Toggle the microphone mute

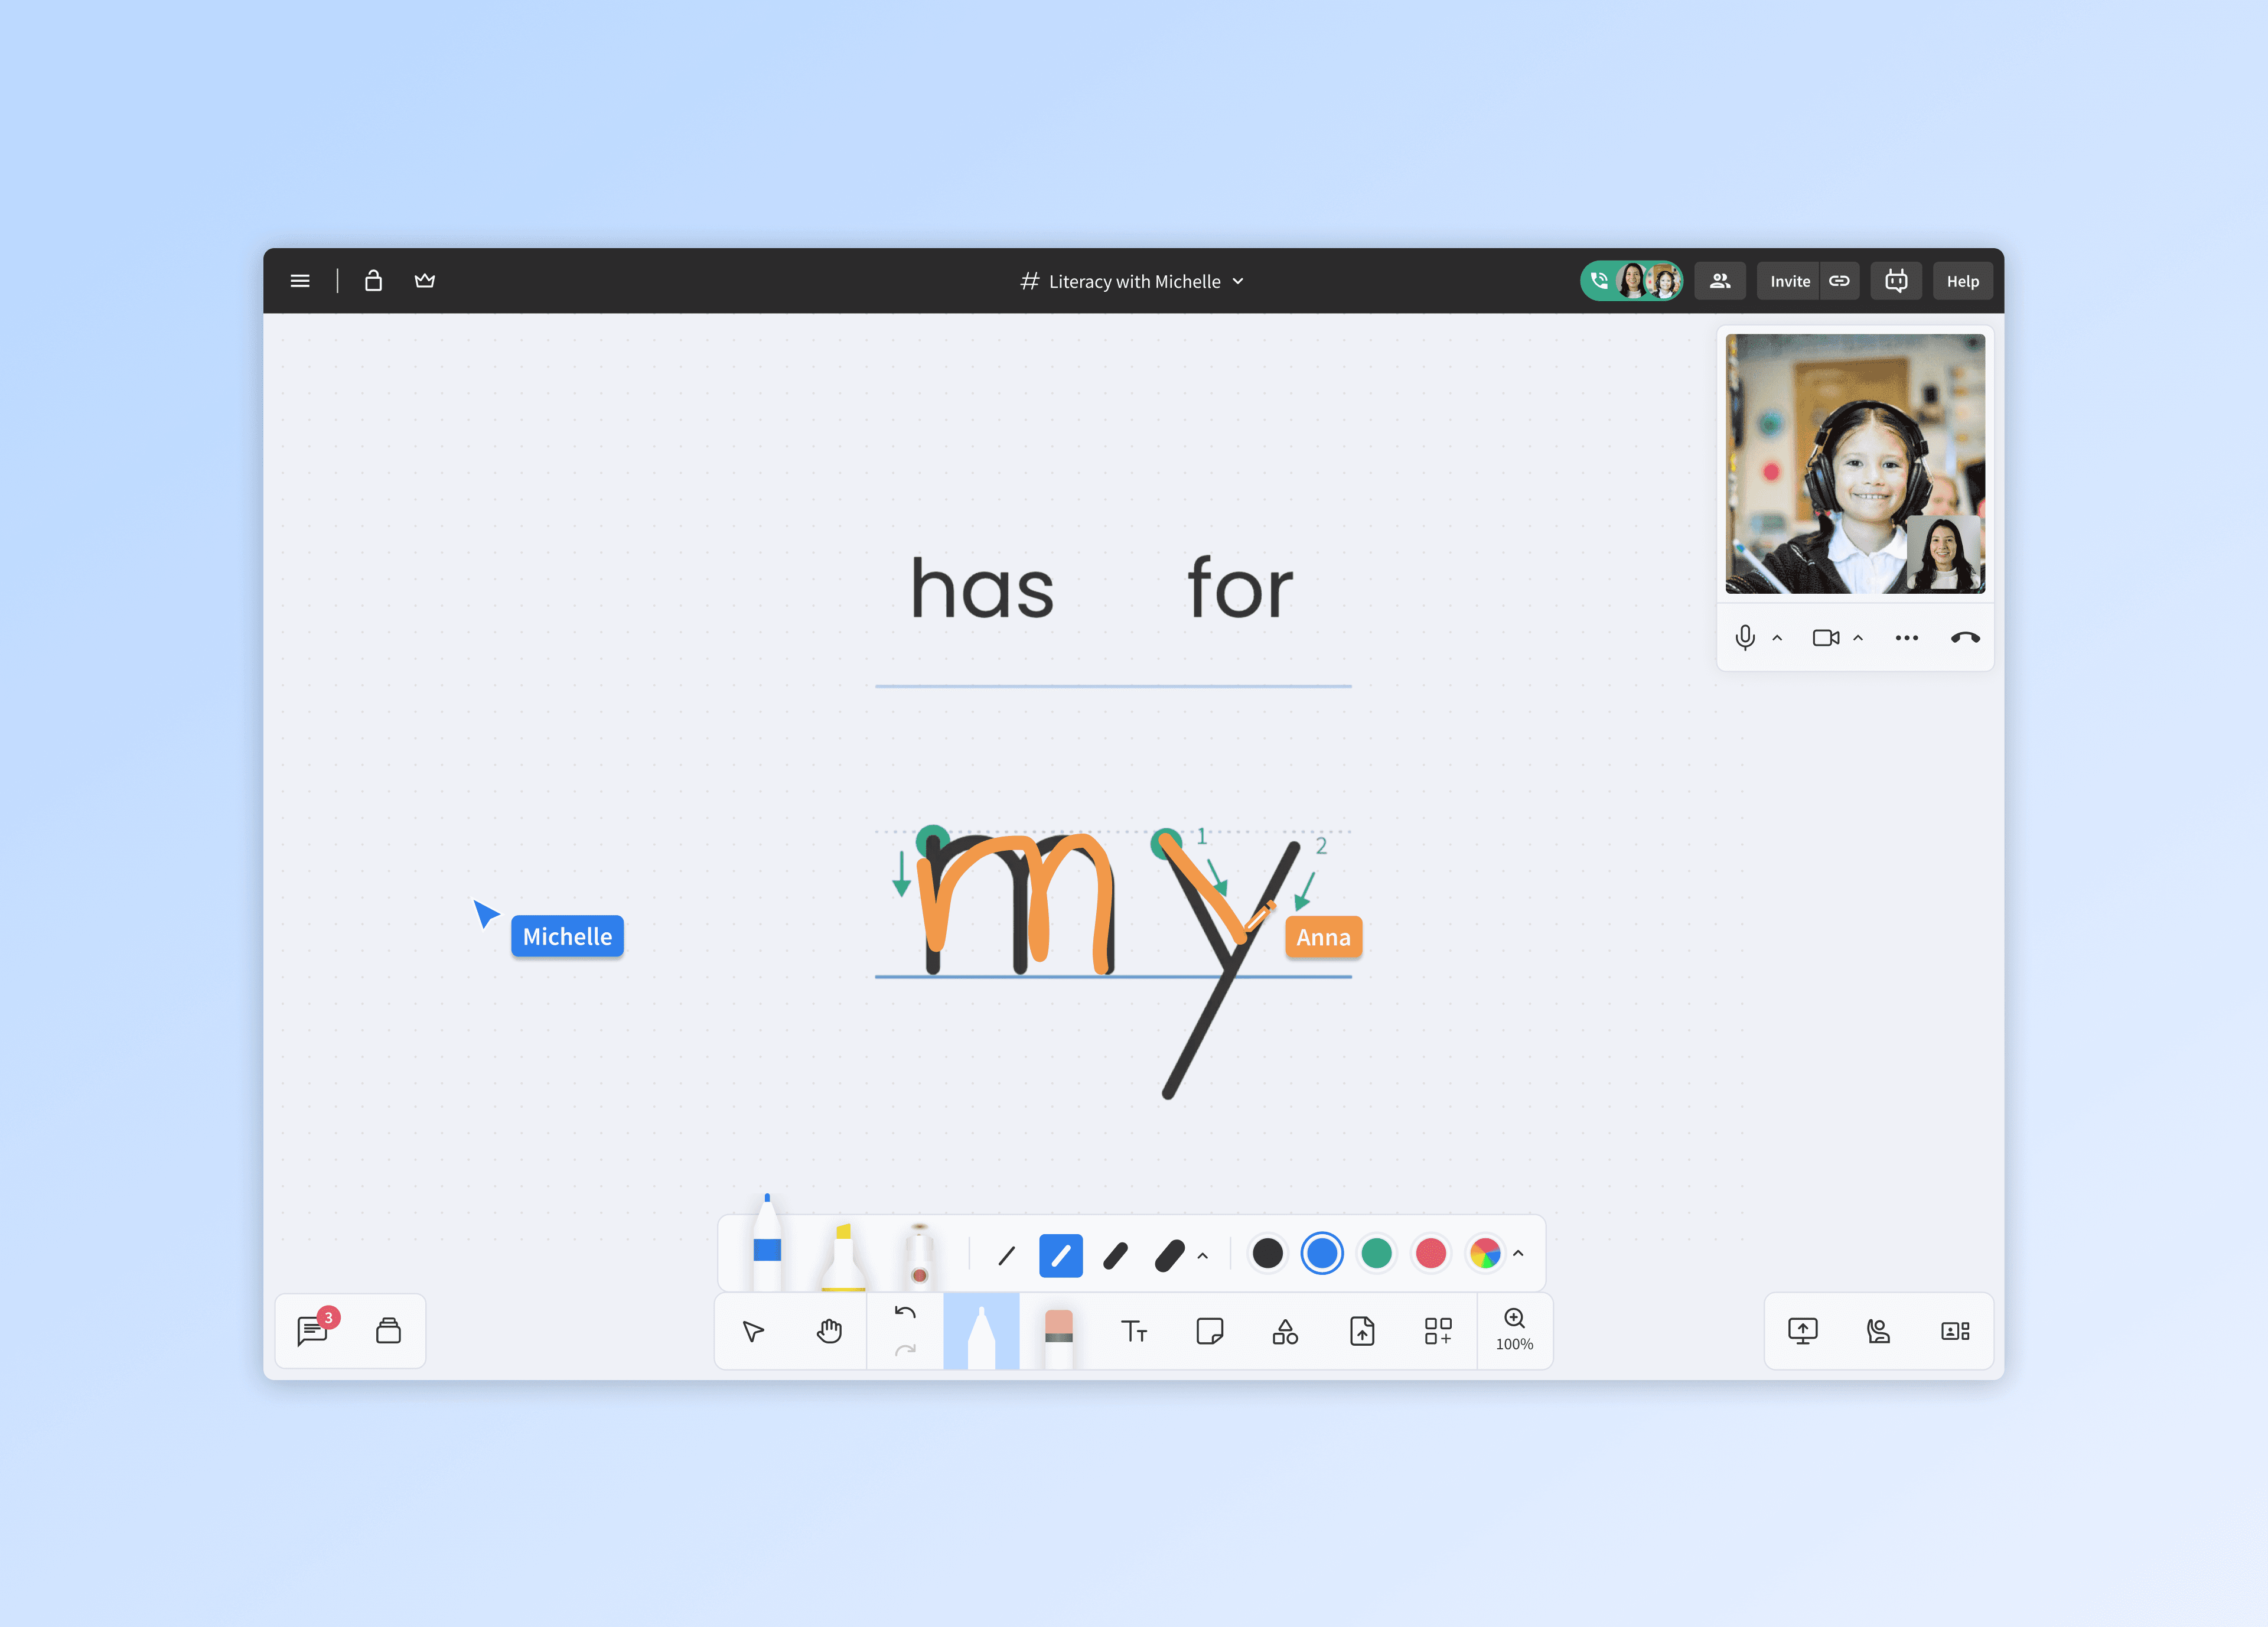click(x=1745, y=638)
